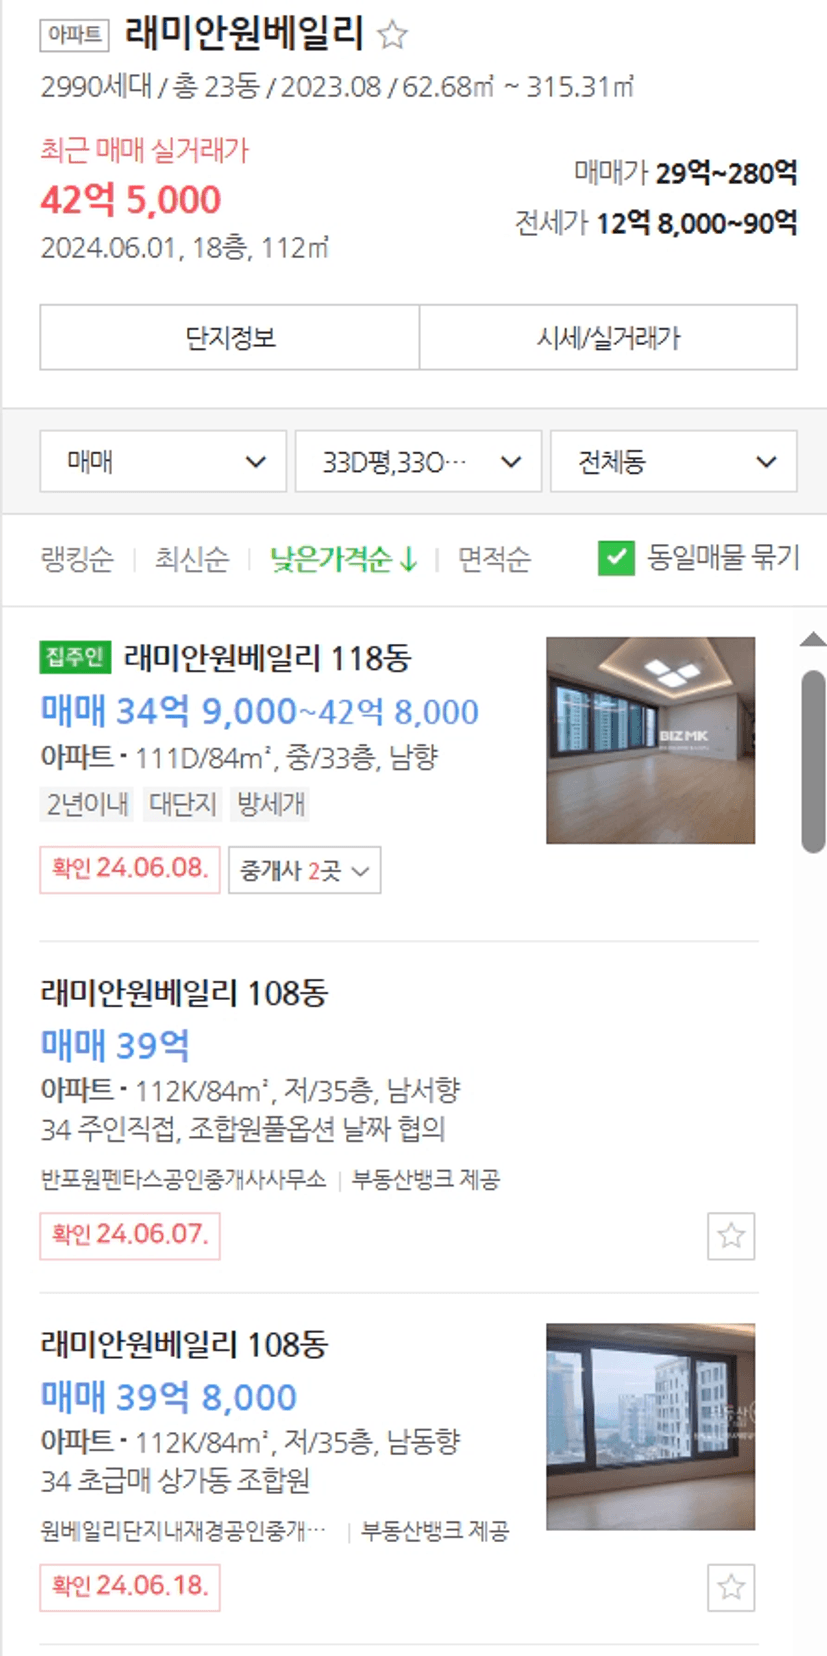Screen dimensions: 827x1656
Task: Sort listings by 랭킹순
Action: 77,559
